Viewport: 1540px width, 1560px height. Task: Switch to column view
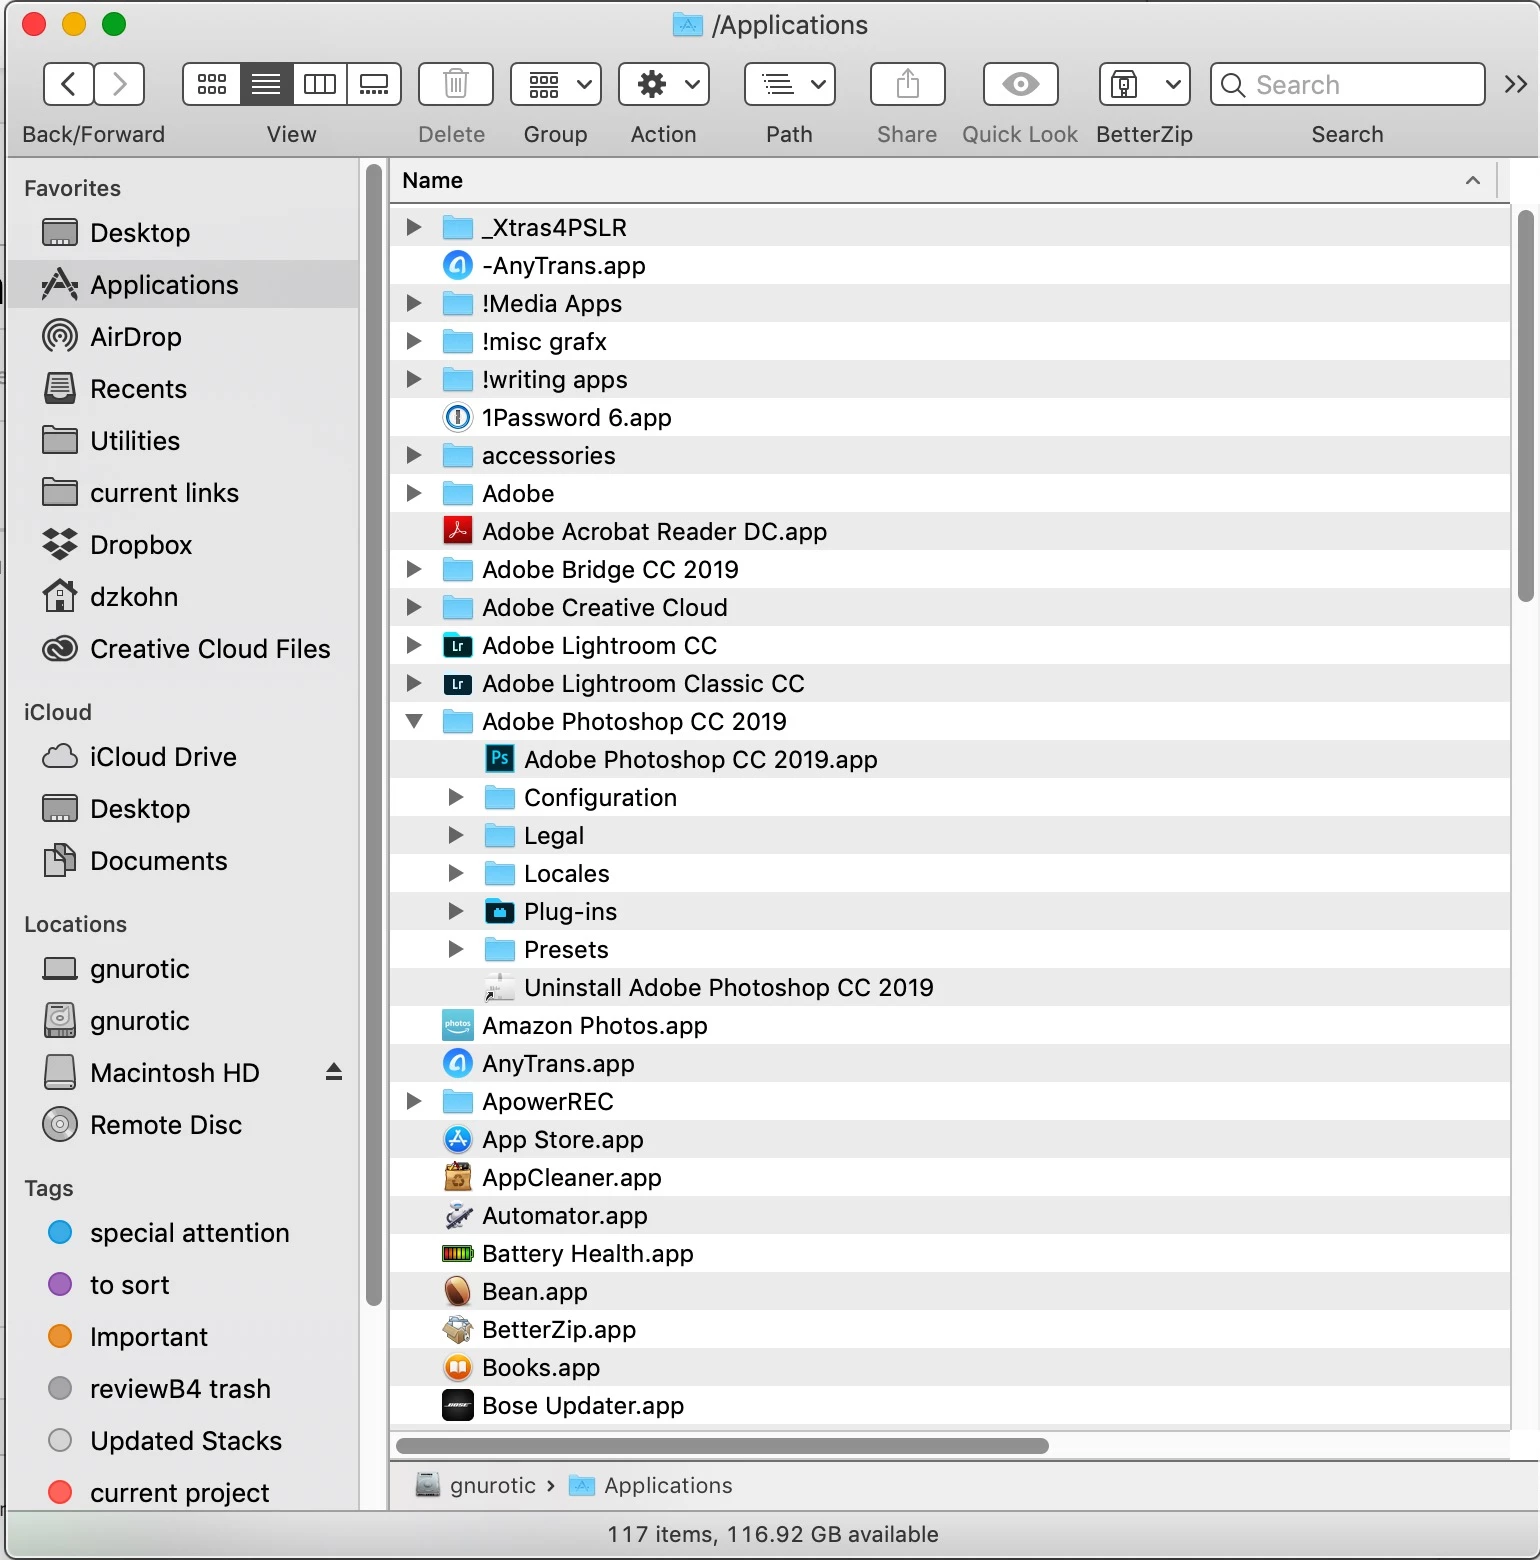(320, 84)
